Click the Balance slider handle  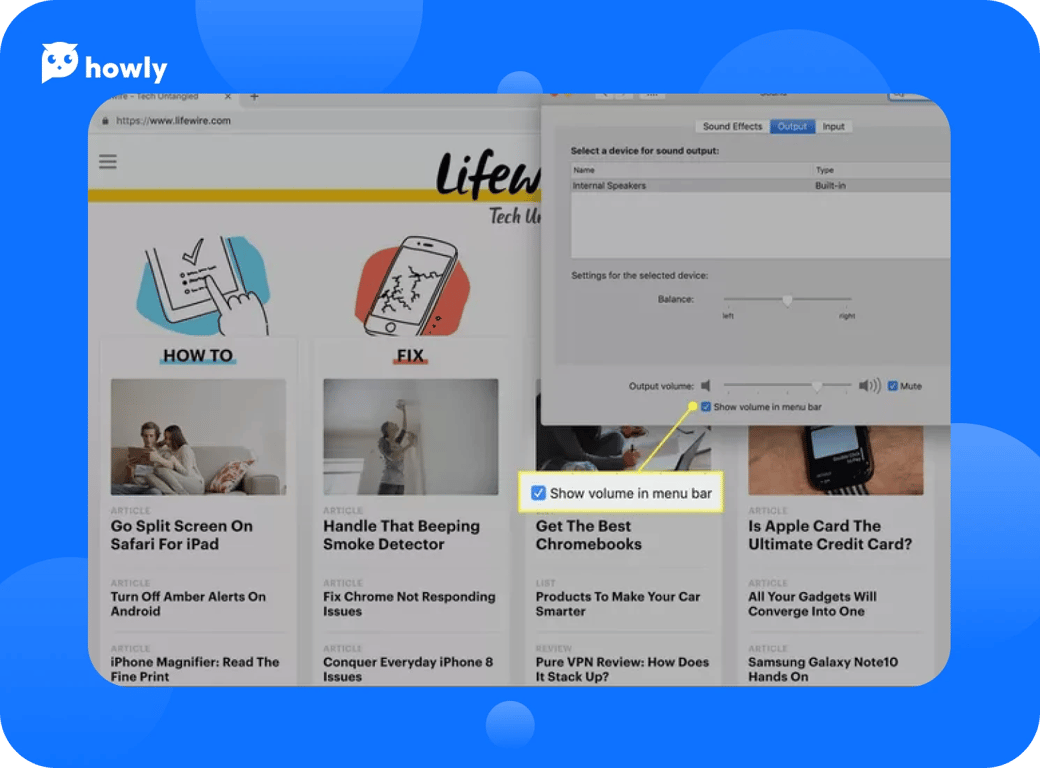[x=787, y=299]
